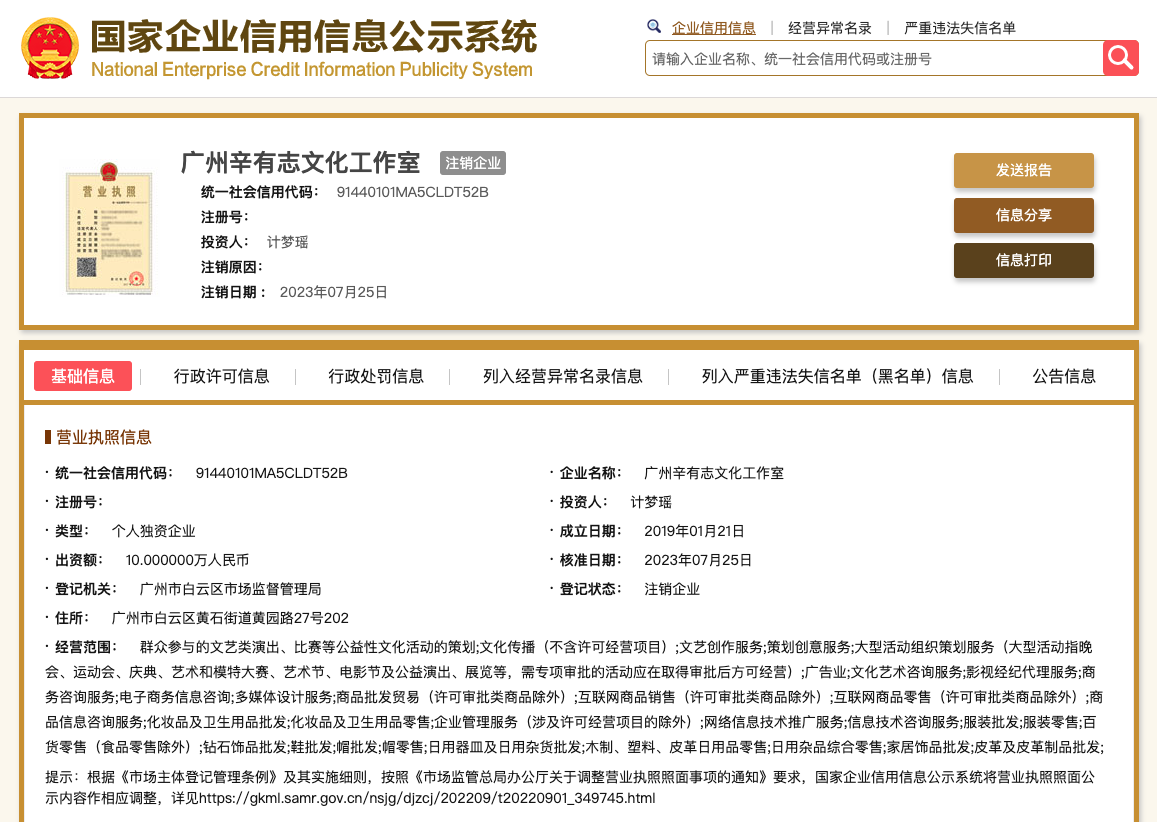Click the 营业执照信息 section heading
The height and width of the screenshot is (822, 1157).
tap(104, 438)
